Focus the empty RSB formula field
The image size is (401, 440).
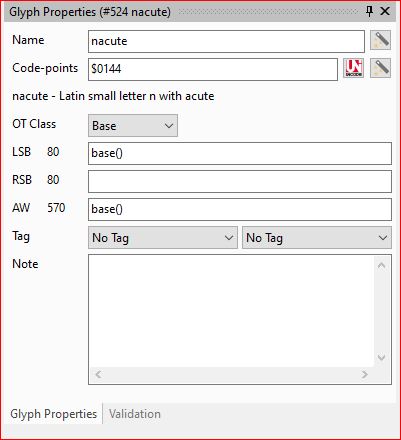point(240,181)
